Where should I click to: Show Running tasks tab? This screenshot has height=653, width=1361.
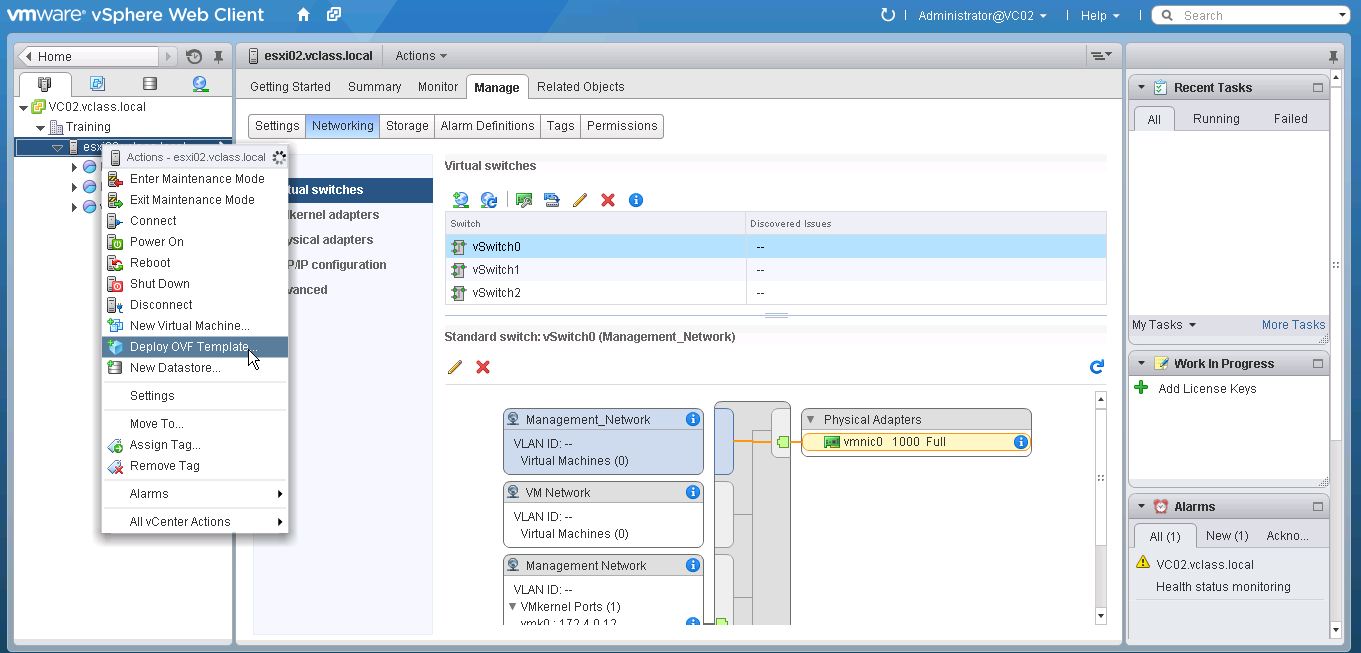(x=1216, y=119)
